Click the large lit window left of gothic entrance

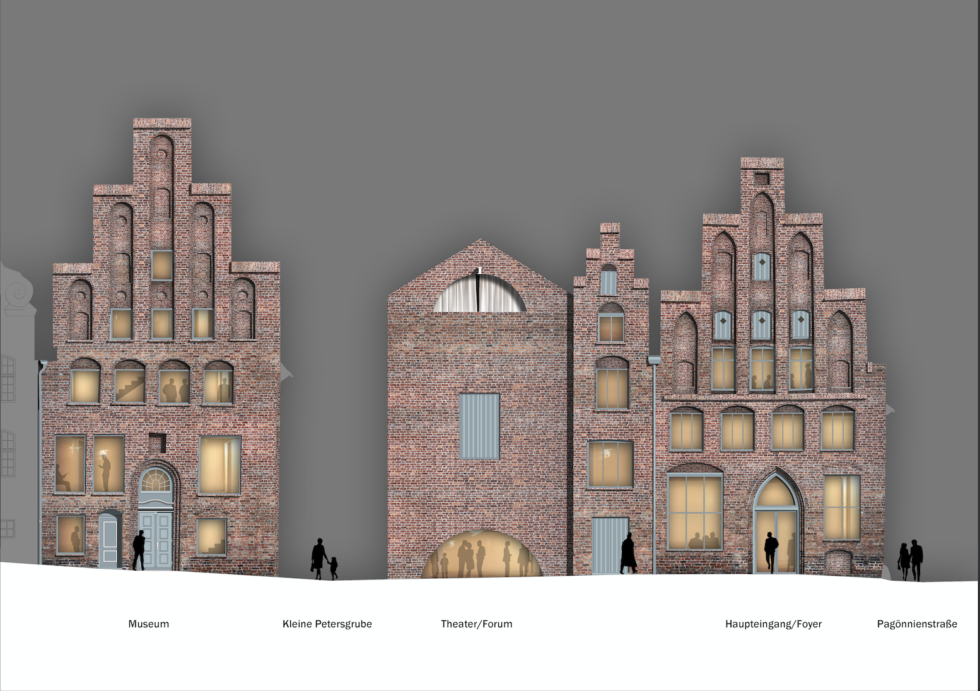[695, 511]
